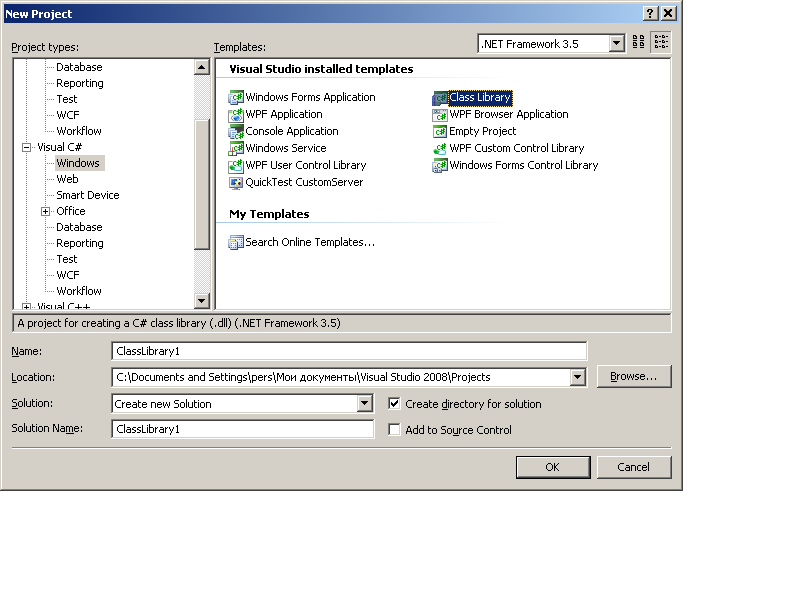Image resolution: width=800 pixels, height=600 pixels.
Task: Click the OK button
Action: click(553, 467)
